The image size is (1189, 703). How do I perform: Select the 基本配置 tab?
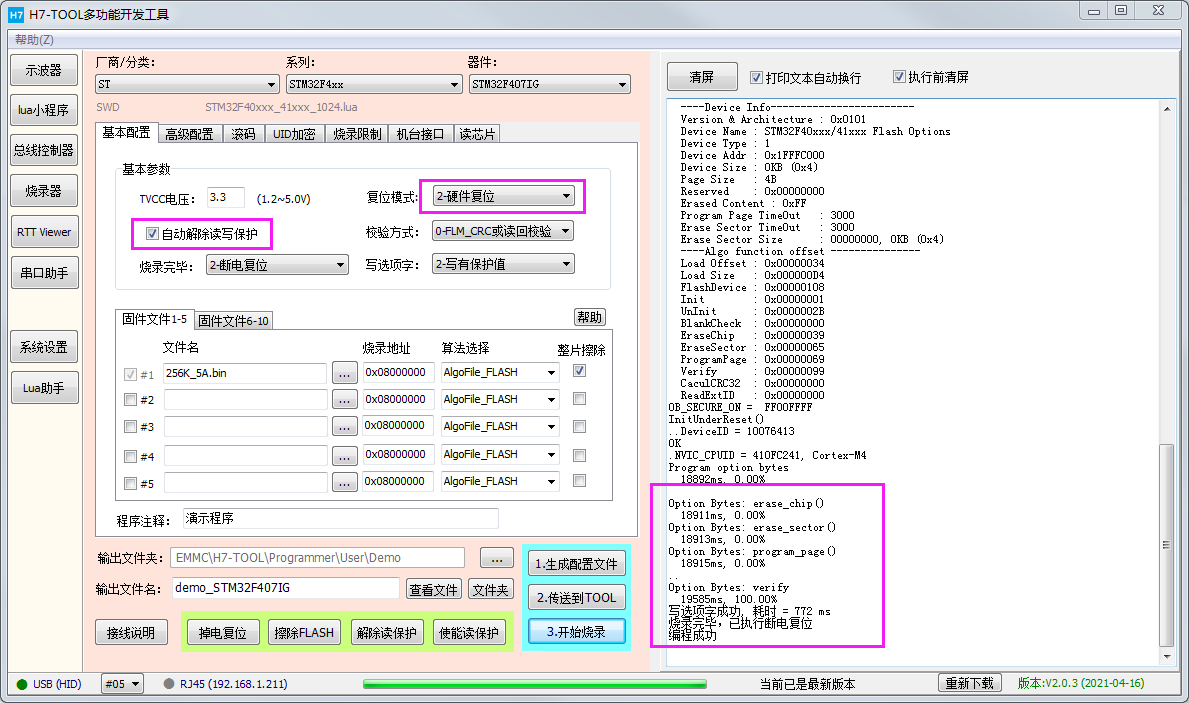point(127,133)
